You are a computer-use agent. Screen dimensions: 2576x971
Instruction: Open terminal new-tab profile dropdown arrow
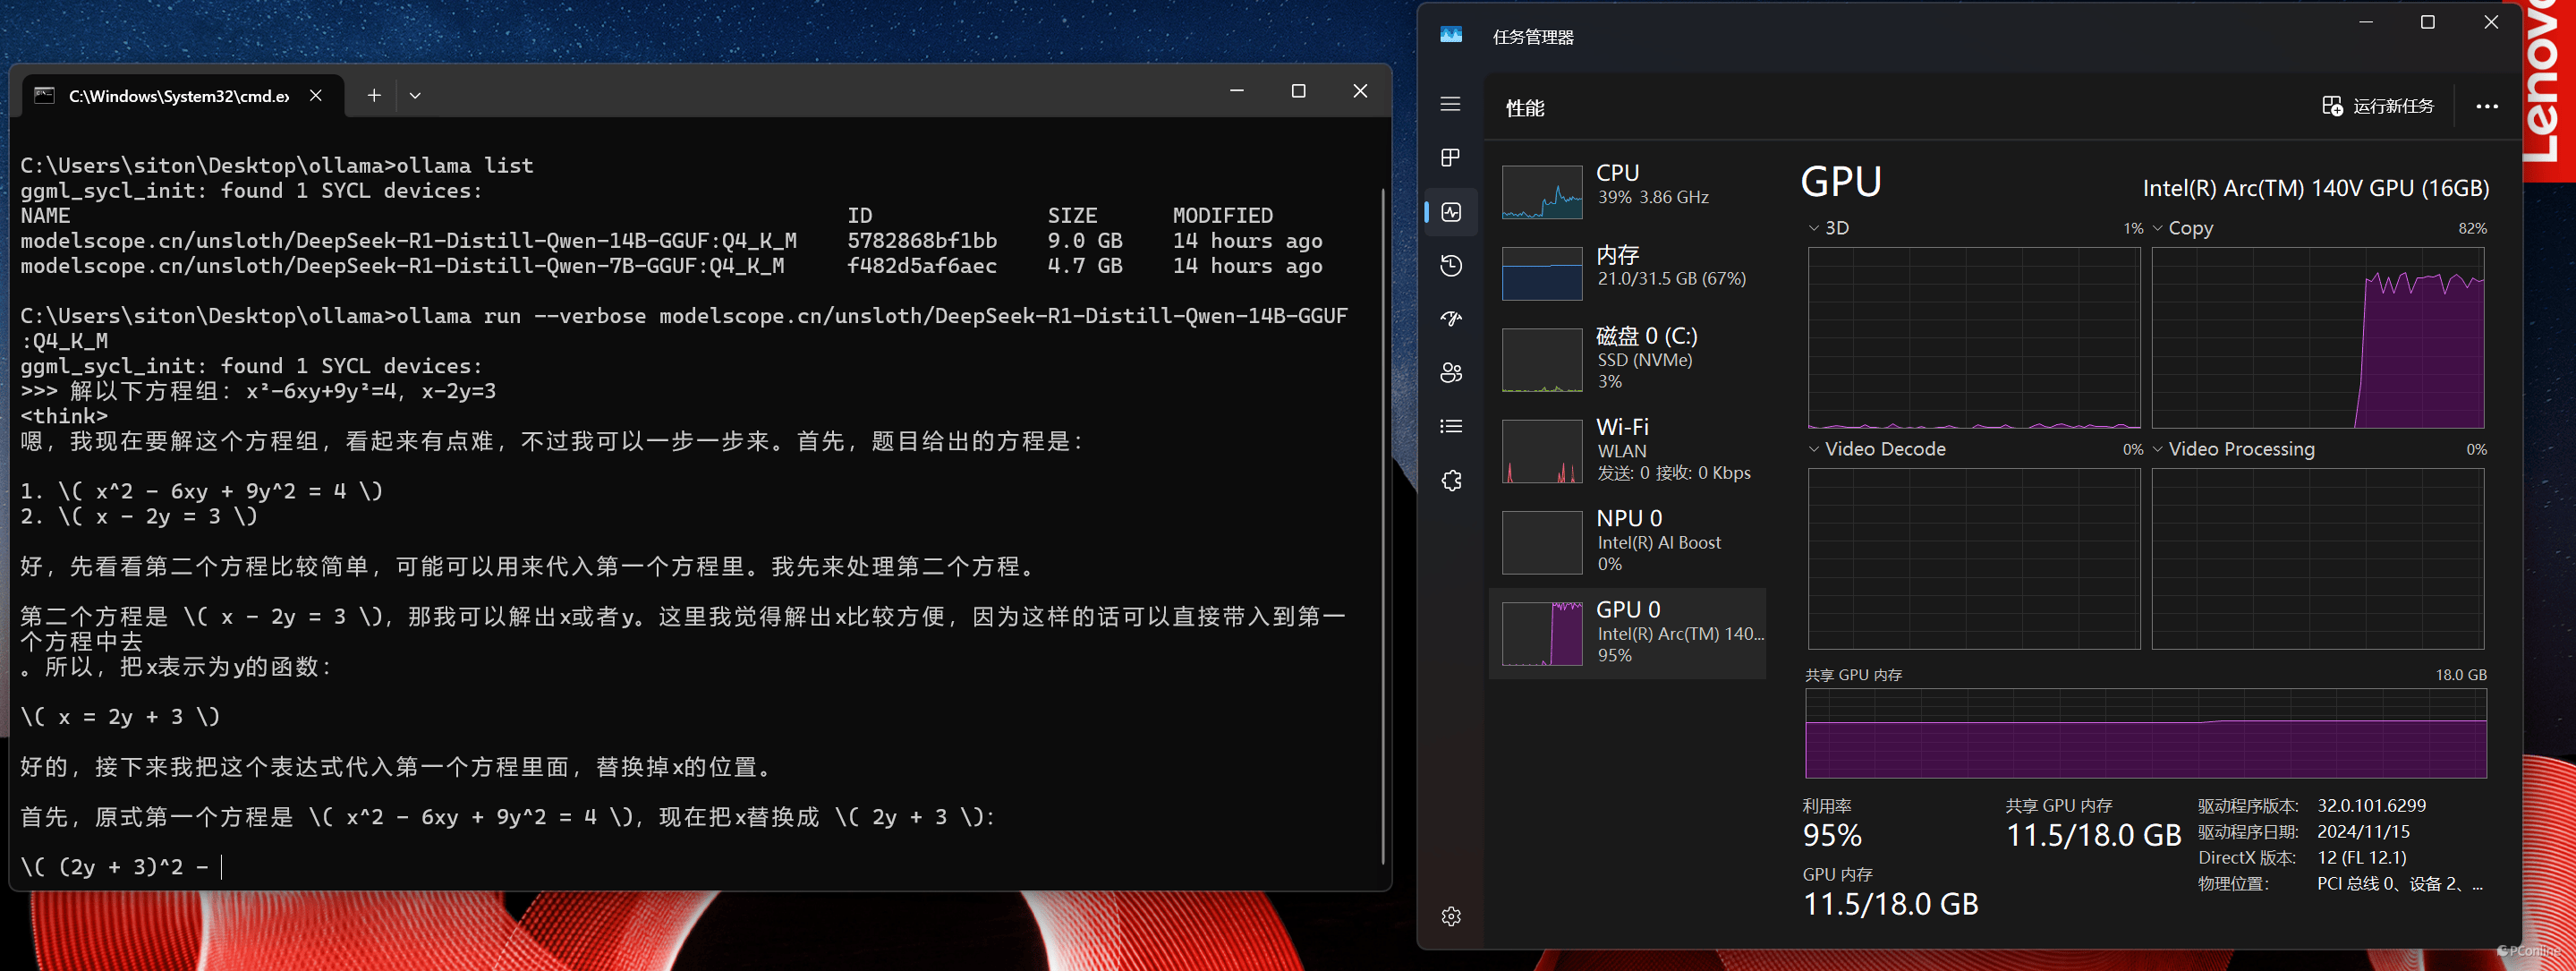tap(415, 96)
